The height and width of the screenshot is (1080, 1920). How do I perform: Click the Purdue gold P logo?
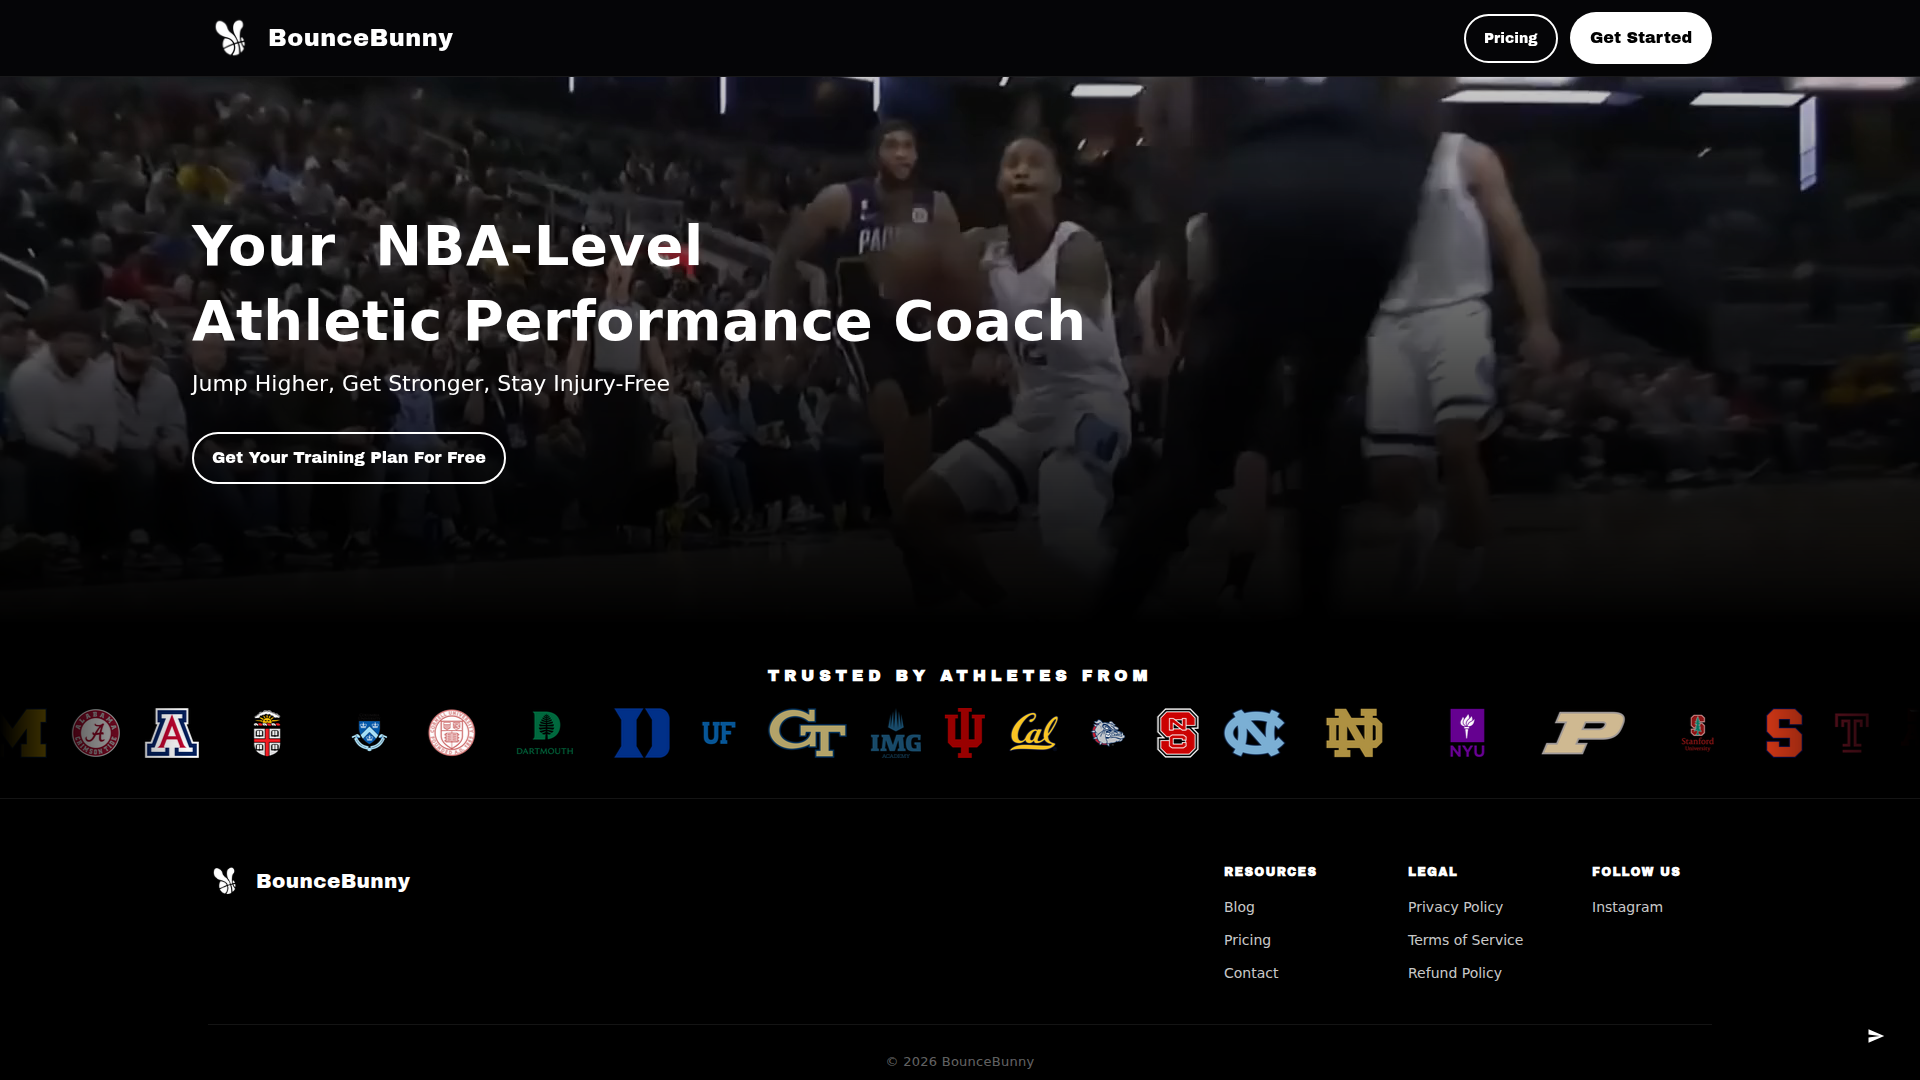coord(1583,733)
